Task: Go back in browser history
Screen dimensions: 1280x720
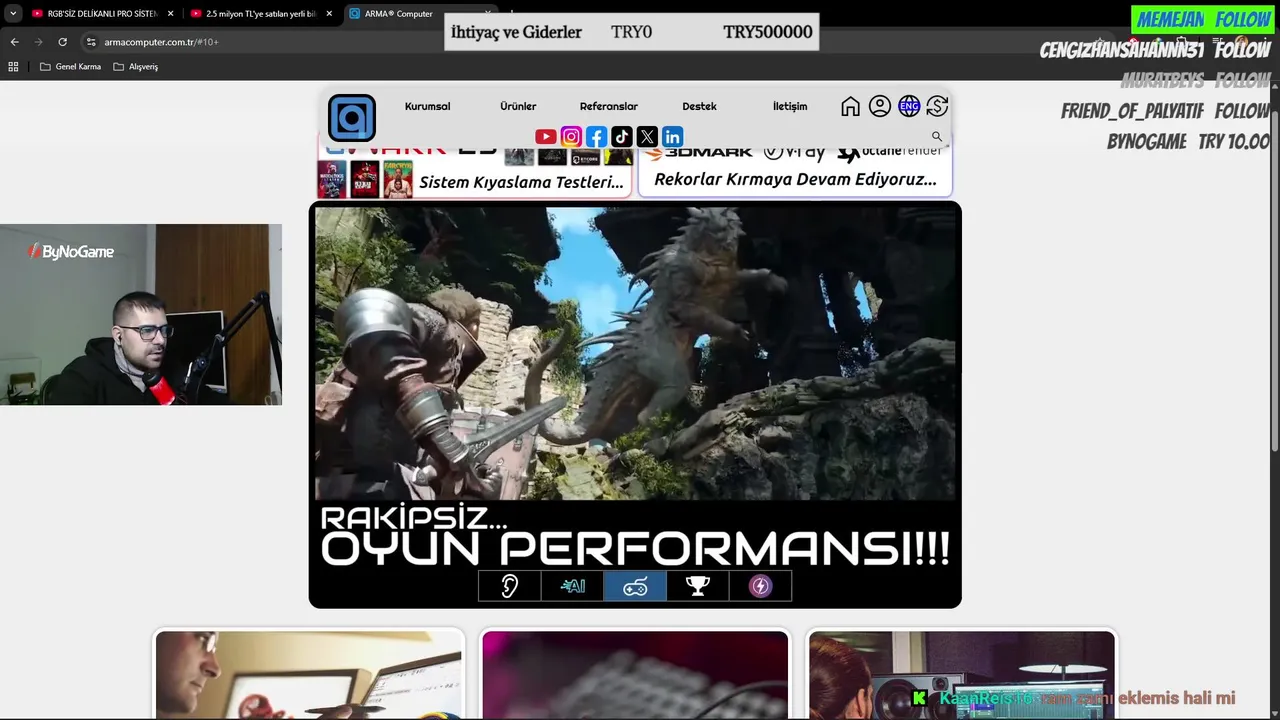Action: tap(14, 42)
